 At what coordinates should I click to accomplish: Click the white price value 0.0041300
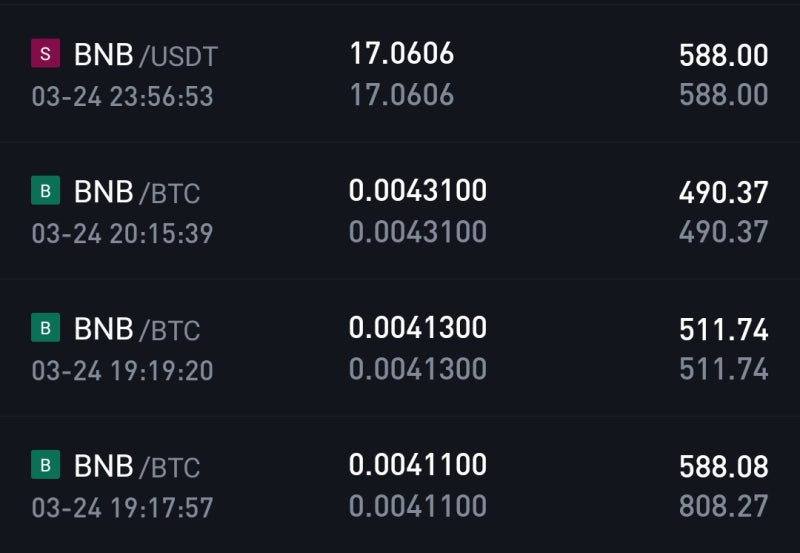tap(418, 328)
